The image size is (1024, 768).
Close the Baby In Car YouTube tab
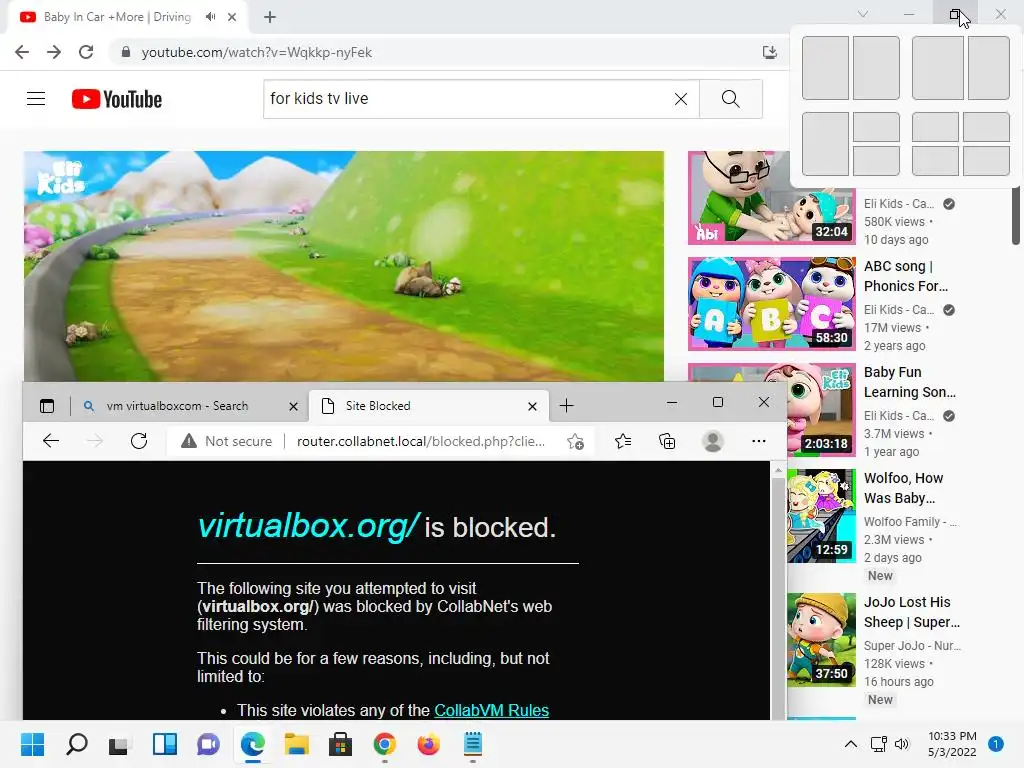[x=232, y=17]
